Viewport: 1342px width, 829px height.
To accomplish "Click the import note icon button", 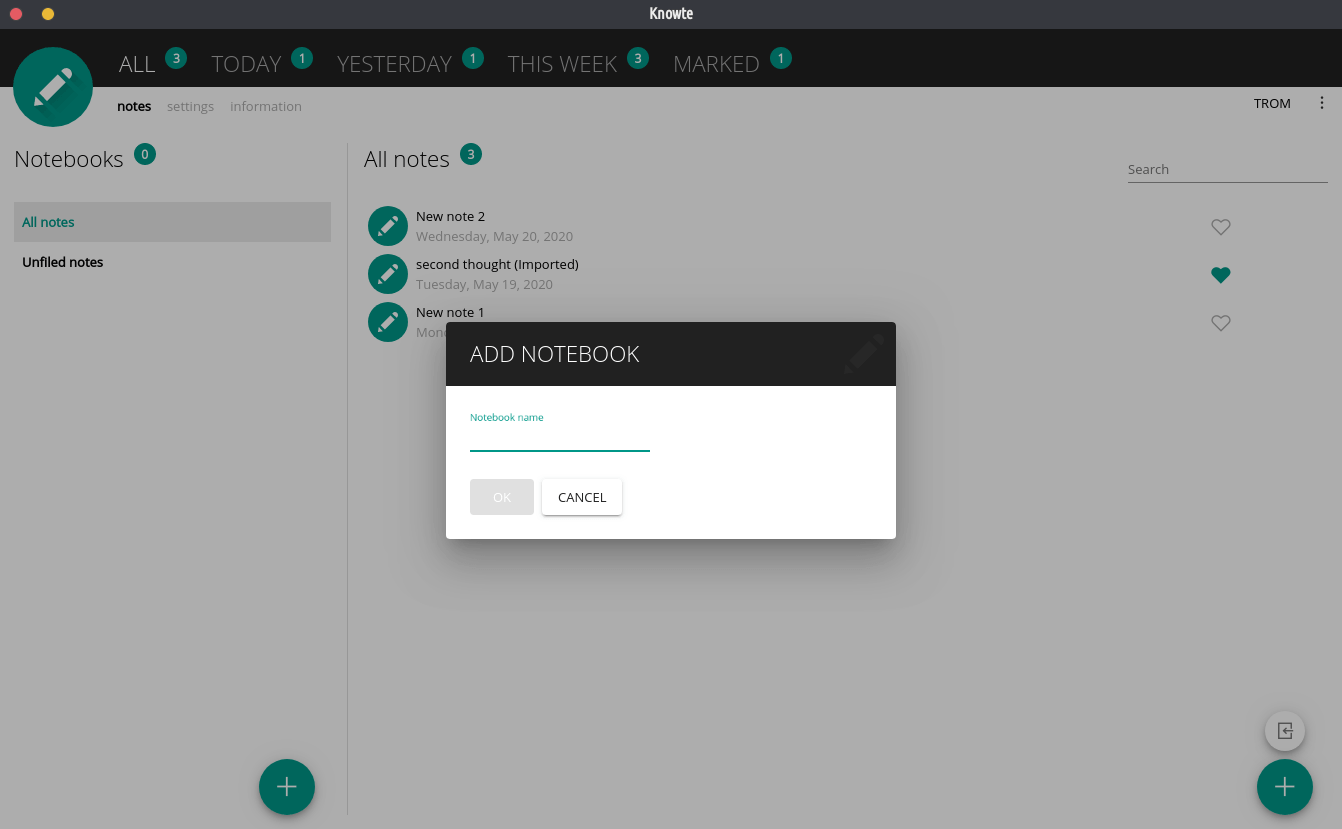I will tap(1284, 731).
